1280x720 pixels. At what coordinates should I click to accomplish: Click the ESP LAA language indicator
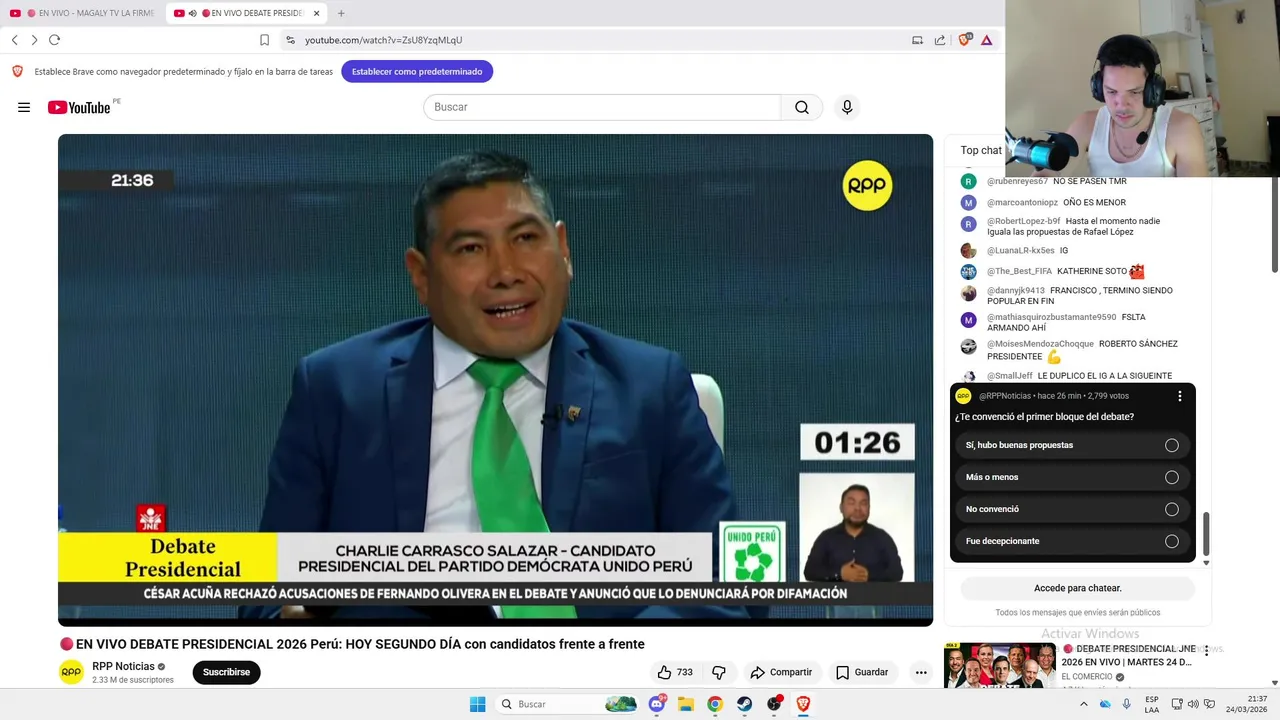[x=1152, y=704]
